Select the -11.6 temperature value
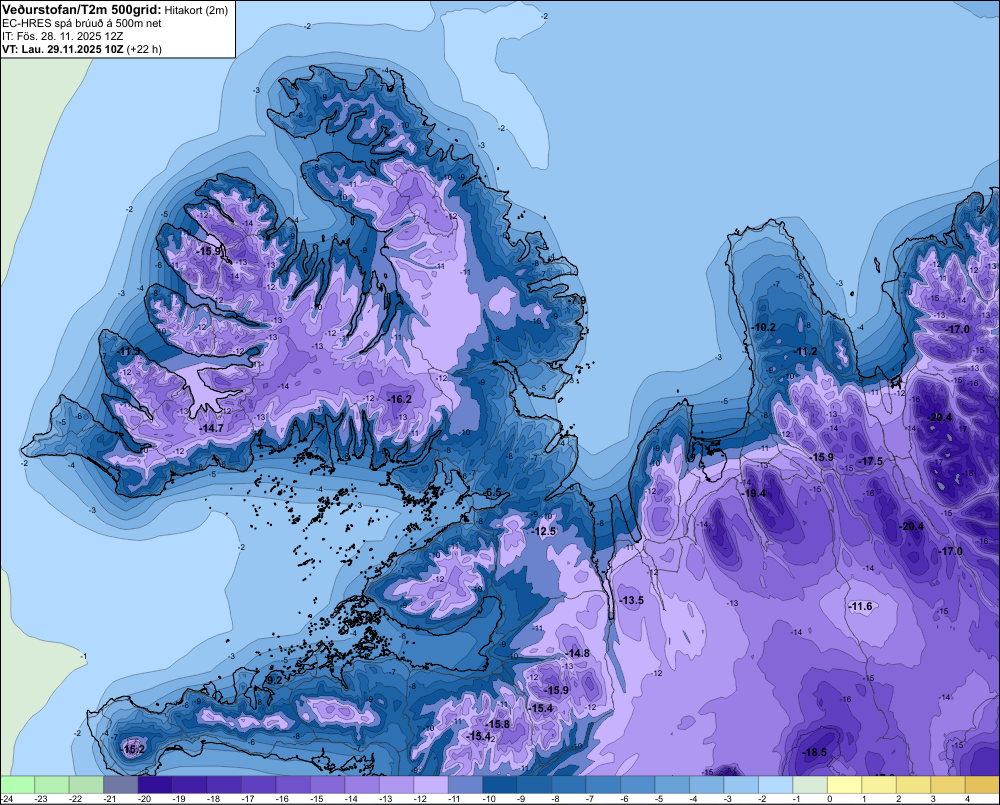Viewport: 1000px width, 805px height. pos(860,606)
